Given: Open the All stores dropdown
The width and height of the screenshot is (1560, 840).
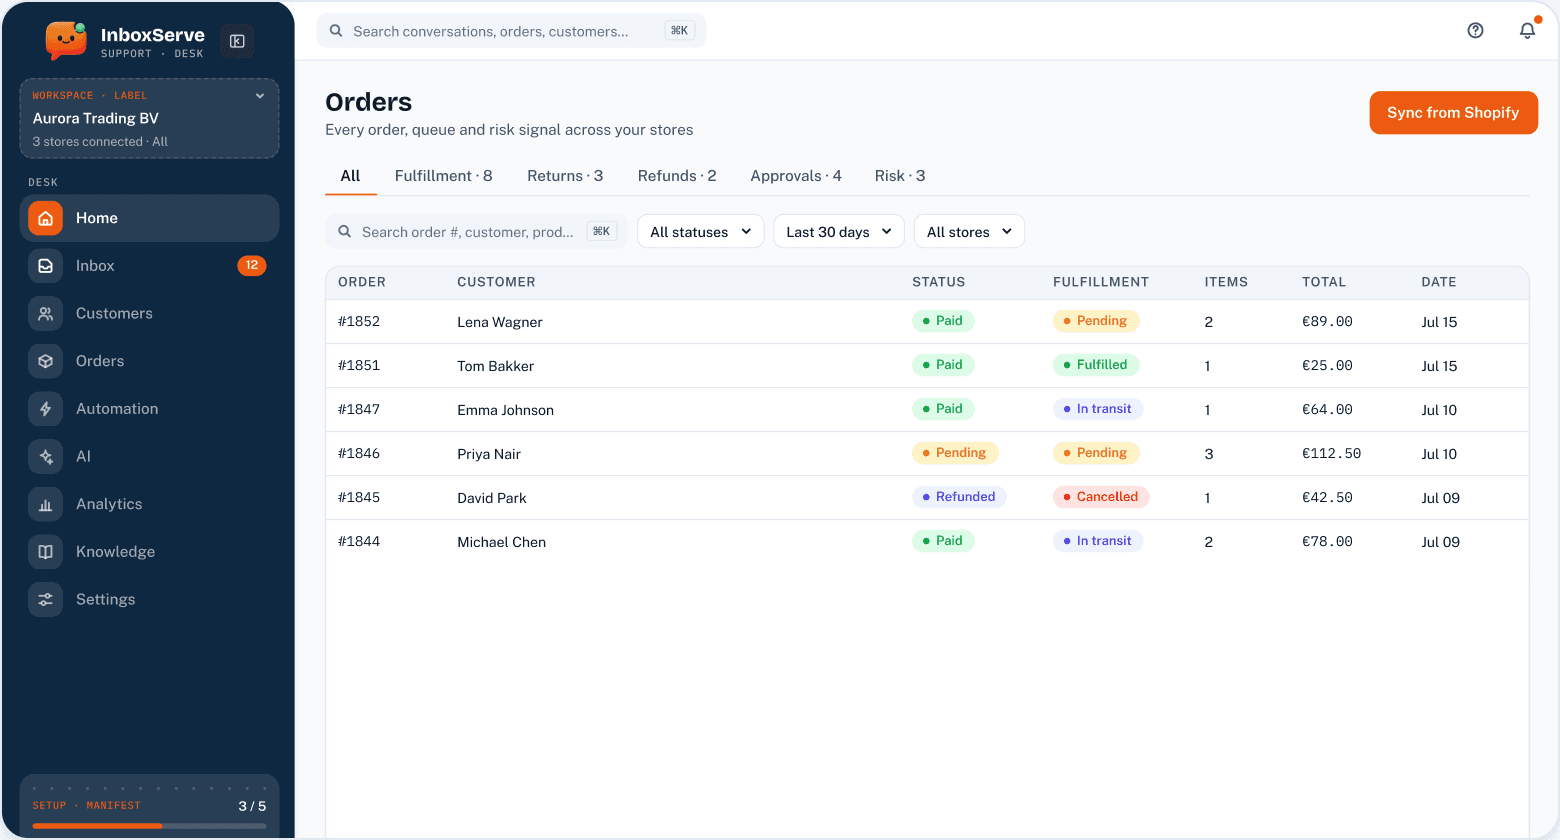Looking at the screenshot, I should click(969, 232).
